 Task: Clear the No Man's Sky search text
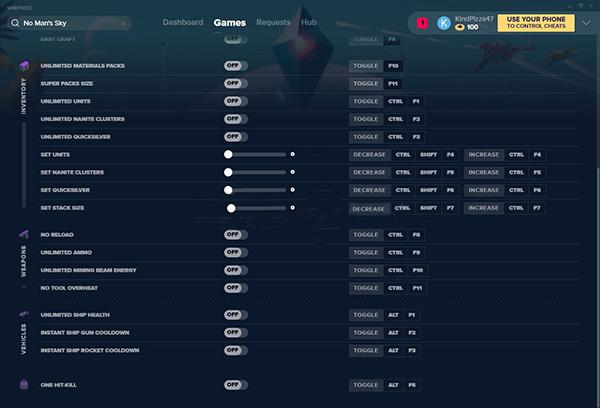pos(124,23)
